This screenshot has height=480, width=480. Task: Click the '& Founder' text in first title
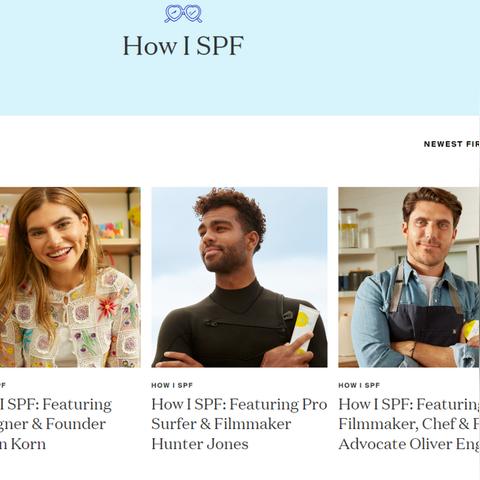[x=69, y=424]
